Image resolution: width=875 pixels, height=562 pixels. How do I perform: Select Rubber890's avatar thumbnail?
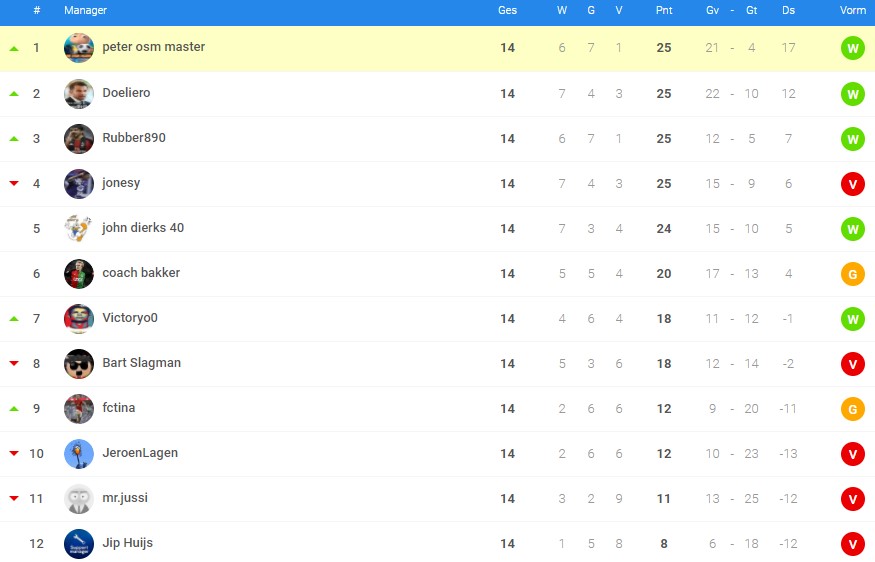(79, 139)
